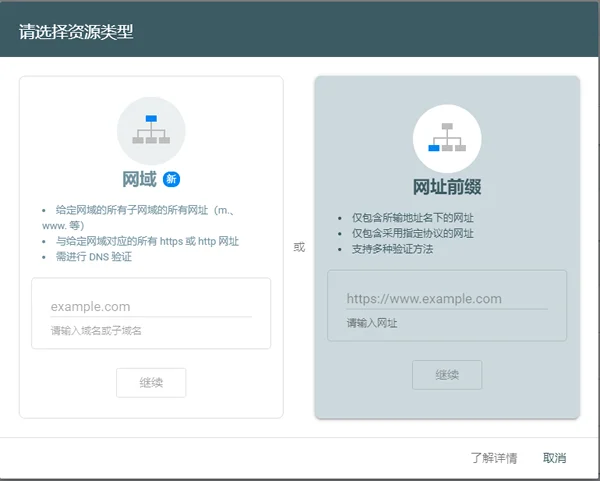Viewport: 600px width, 481px height.
Task: Open the 了解详情 link
Action: click(494, 458)
